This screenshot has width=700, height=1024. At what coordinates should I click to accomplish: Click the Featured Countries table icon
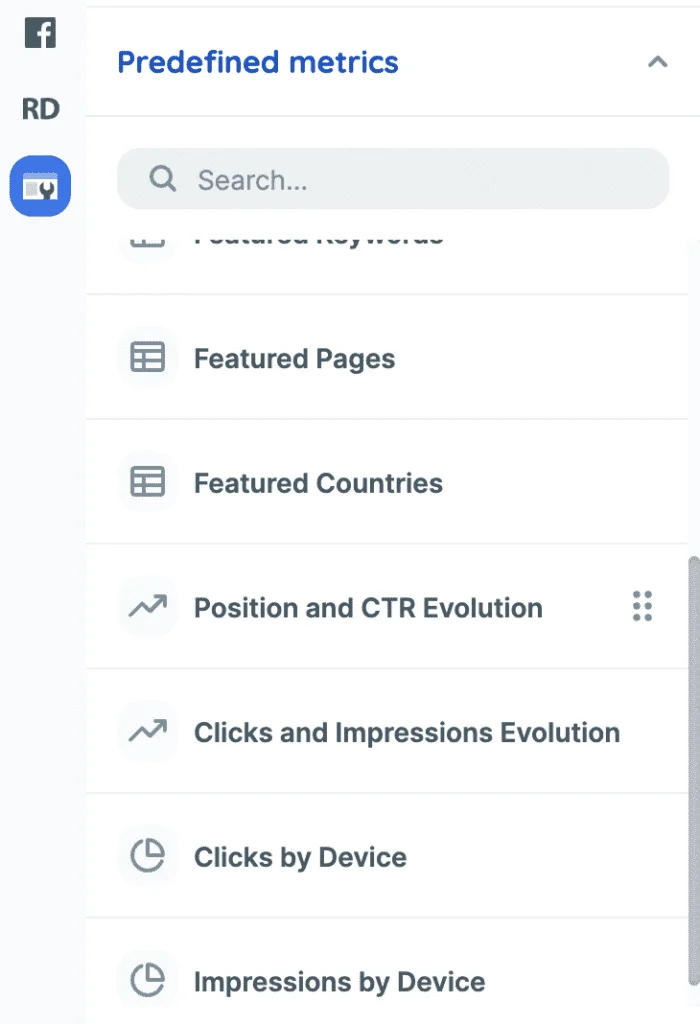[148, 483]
